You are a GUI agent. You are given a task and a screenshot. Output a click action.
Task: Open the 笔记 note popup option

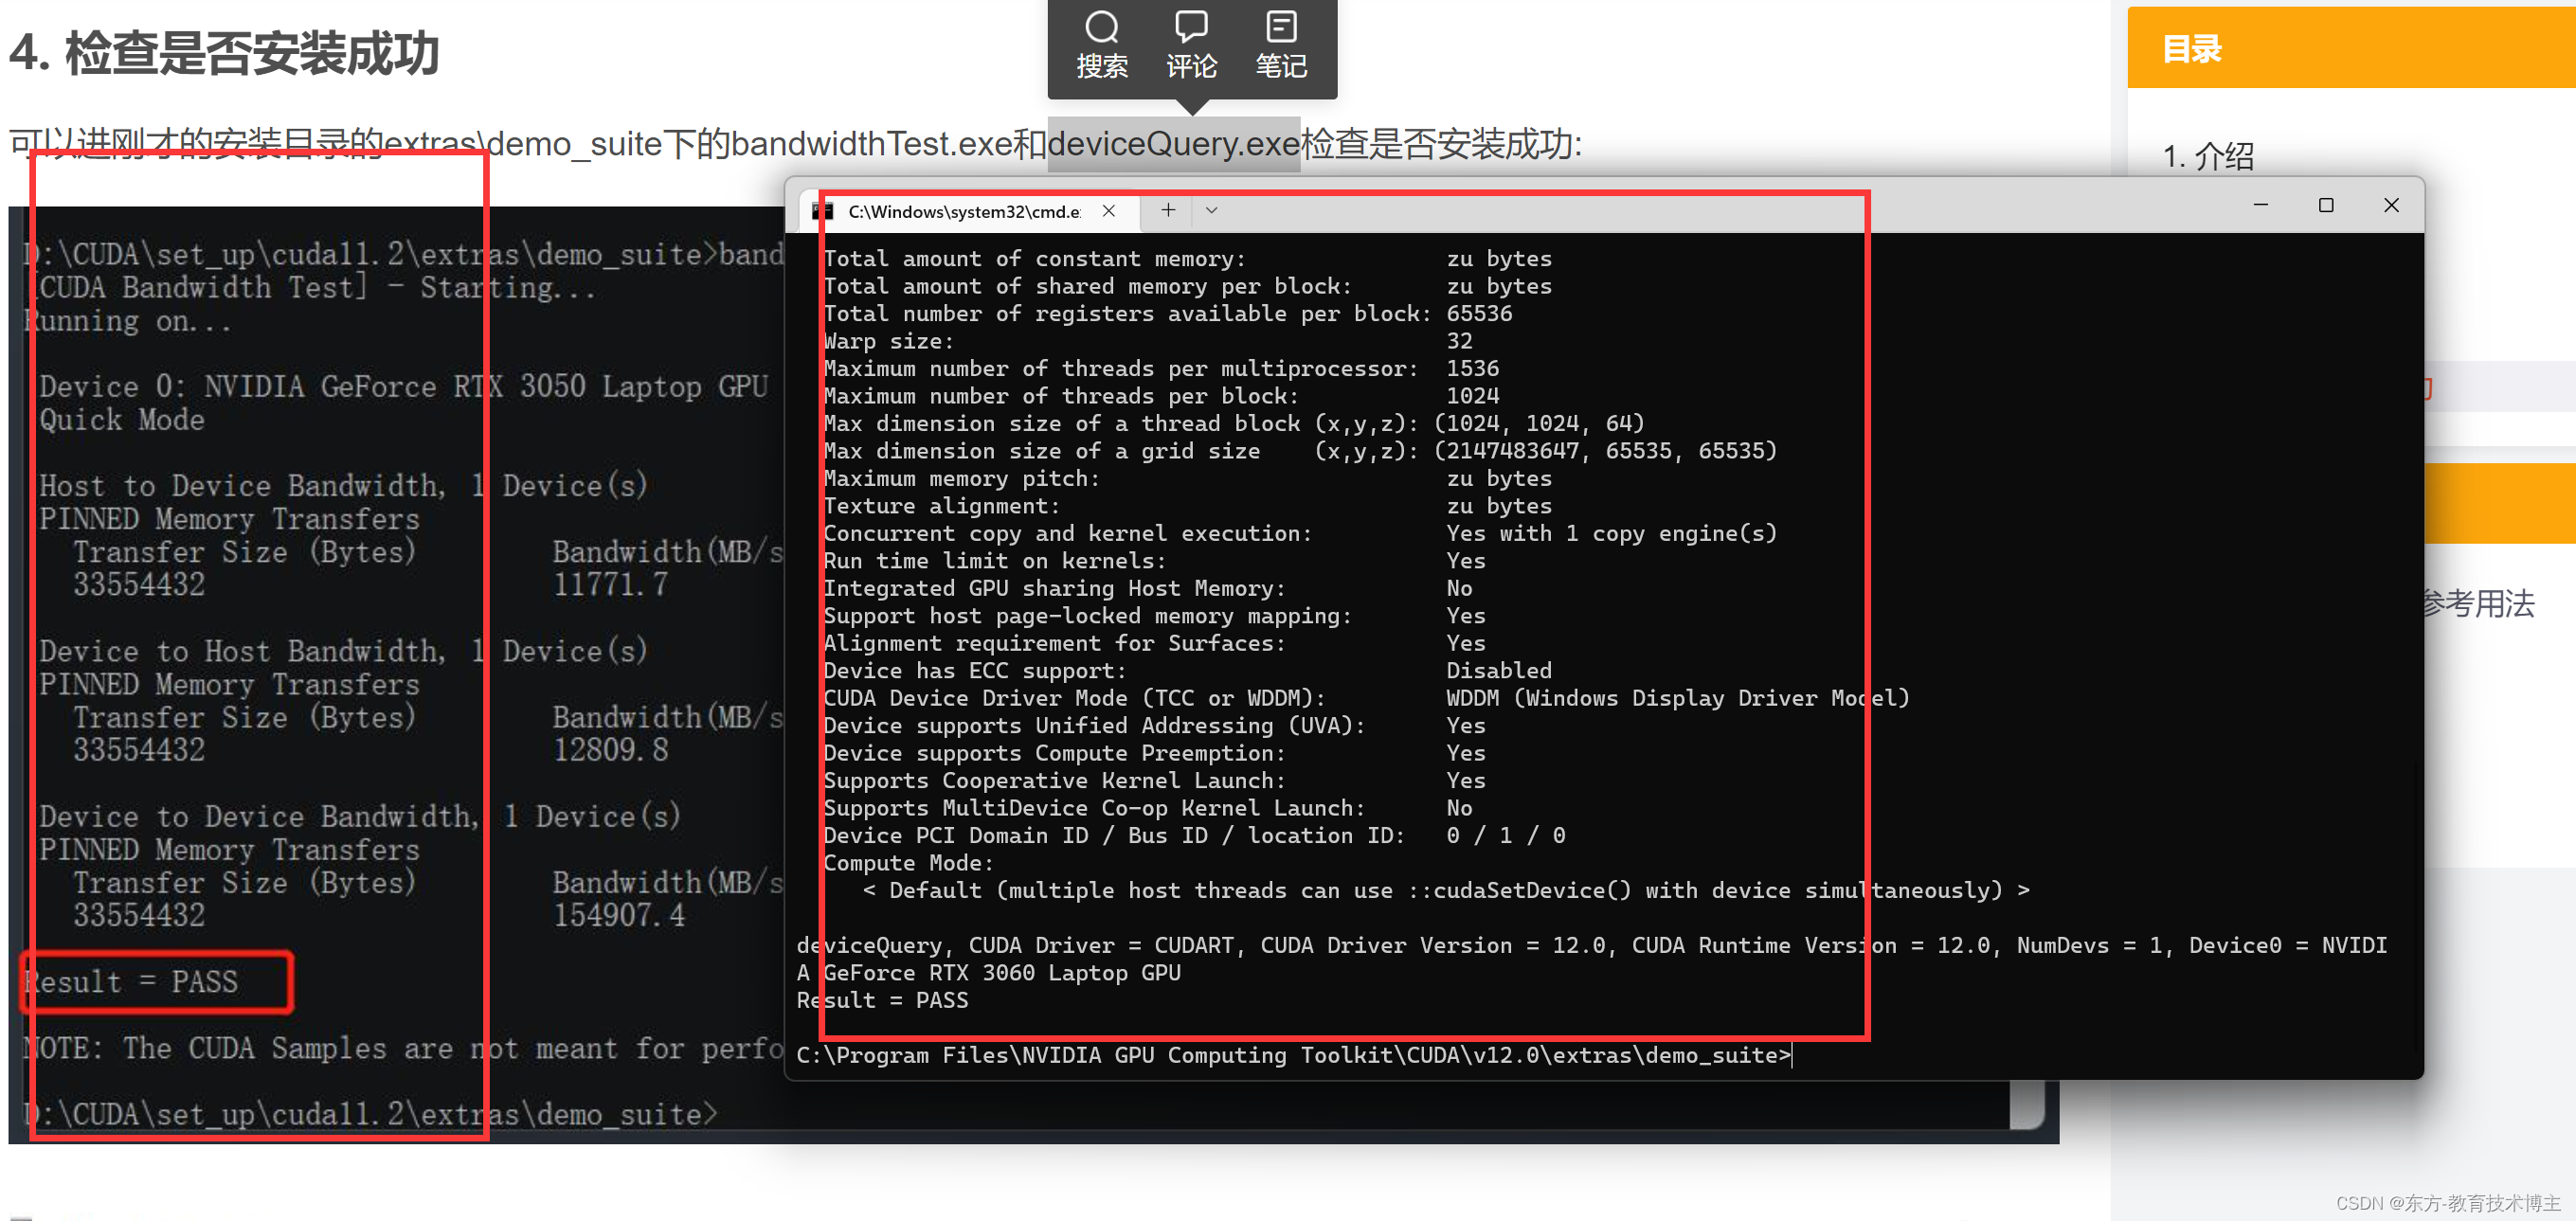1280,46
